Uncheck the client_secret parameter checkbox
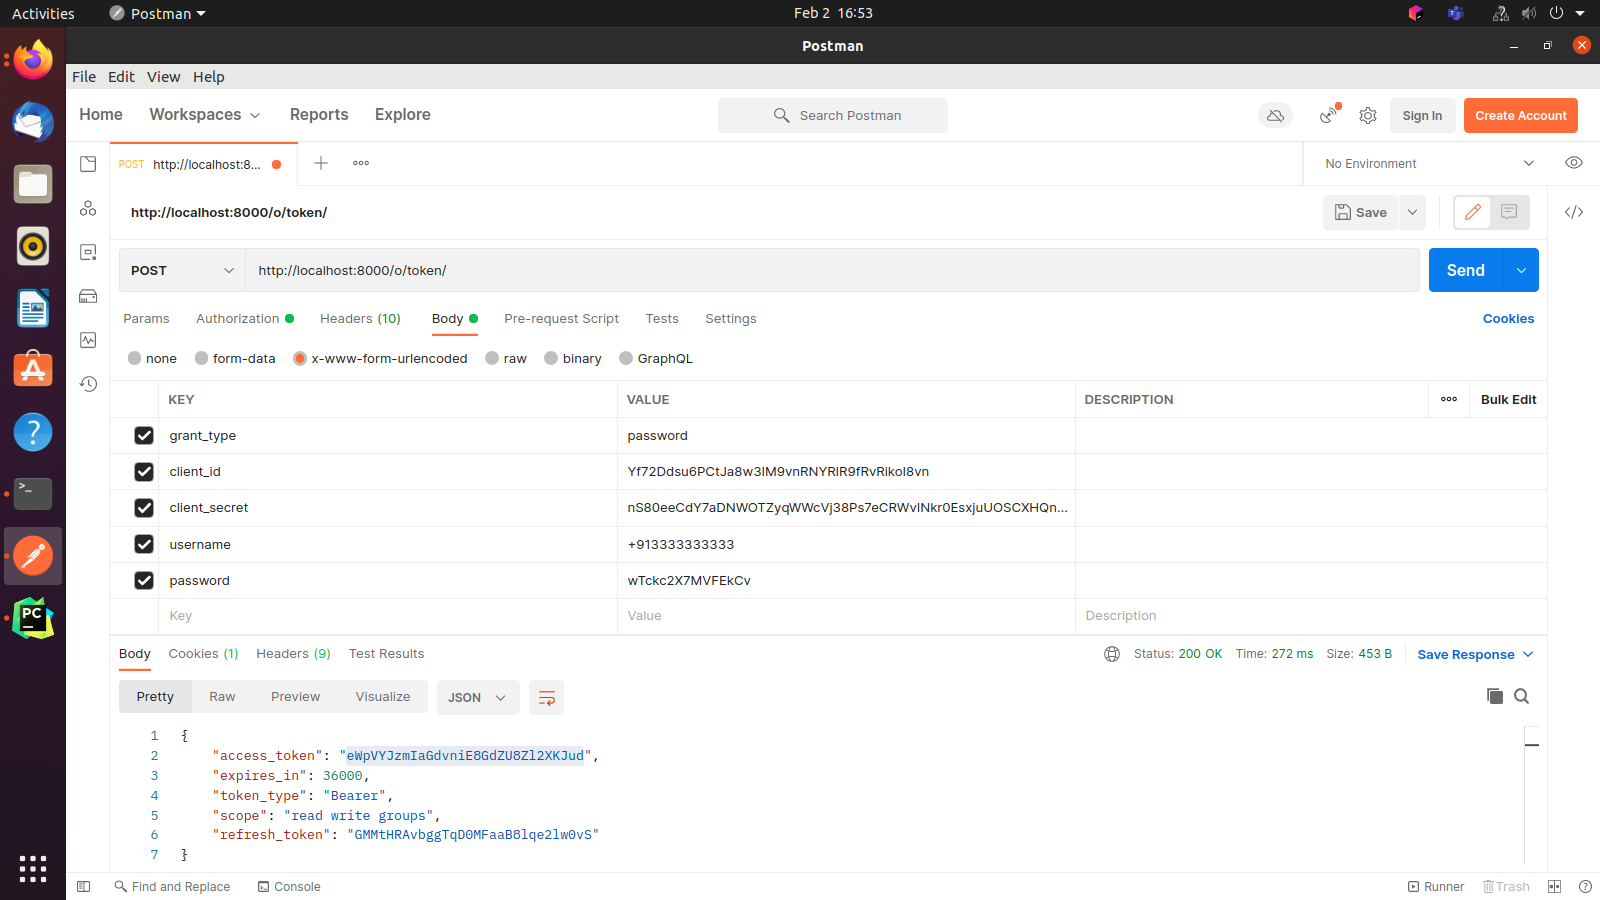This screenshot has height=900, width=1600. coord(144,508)
